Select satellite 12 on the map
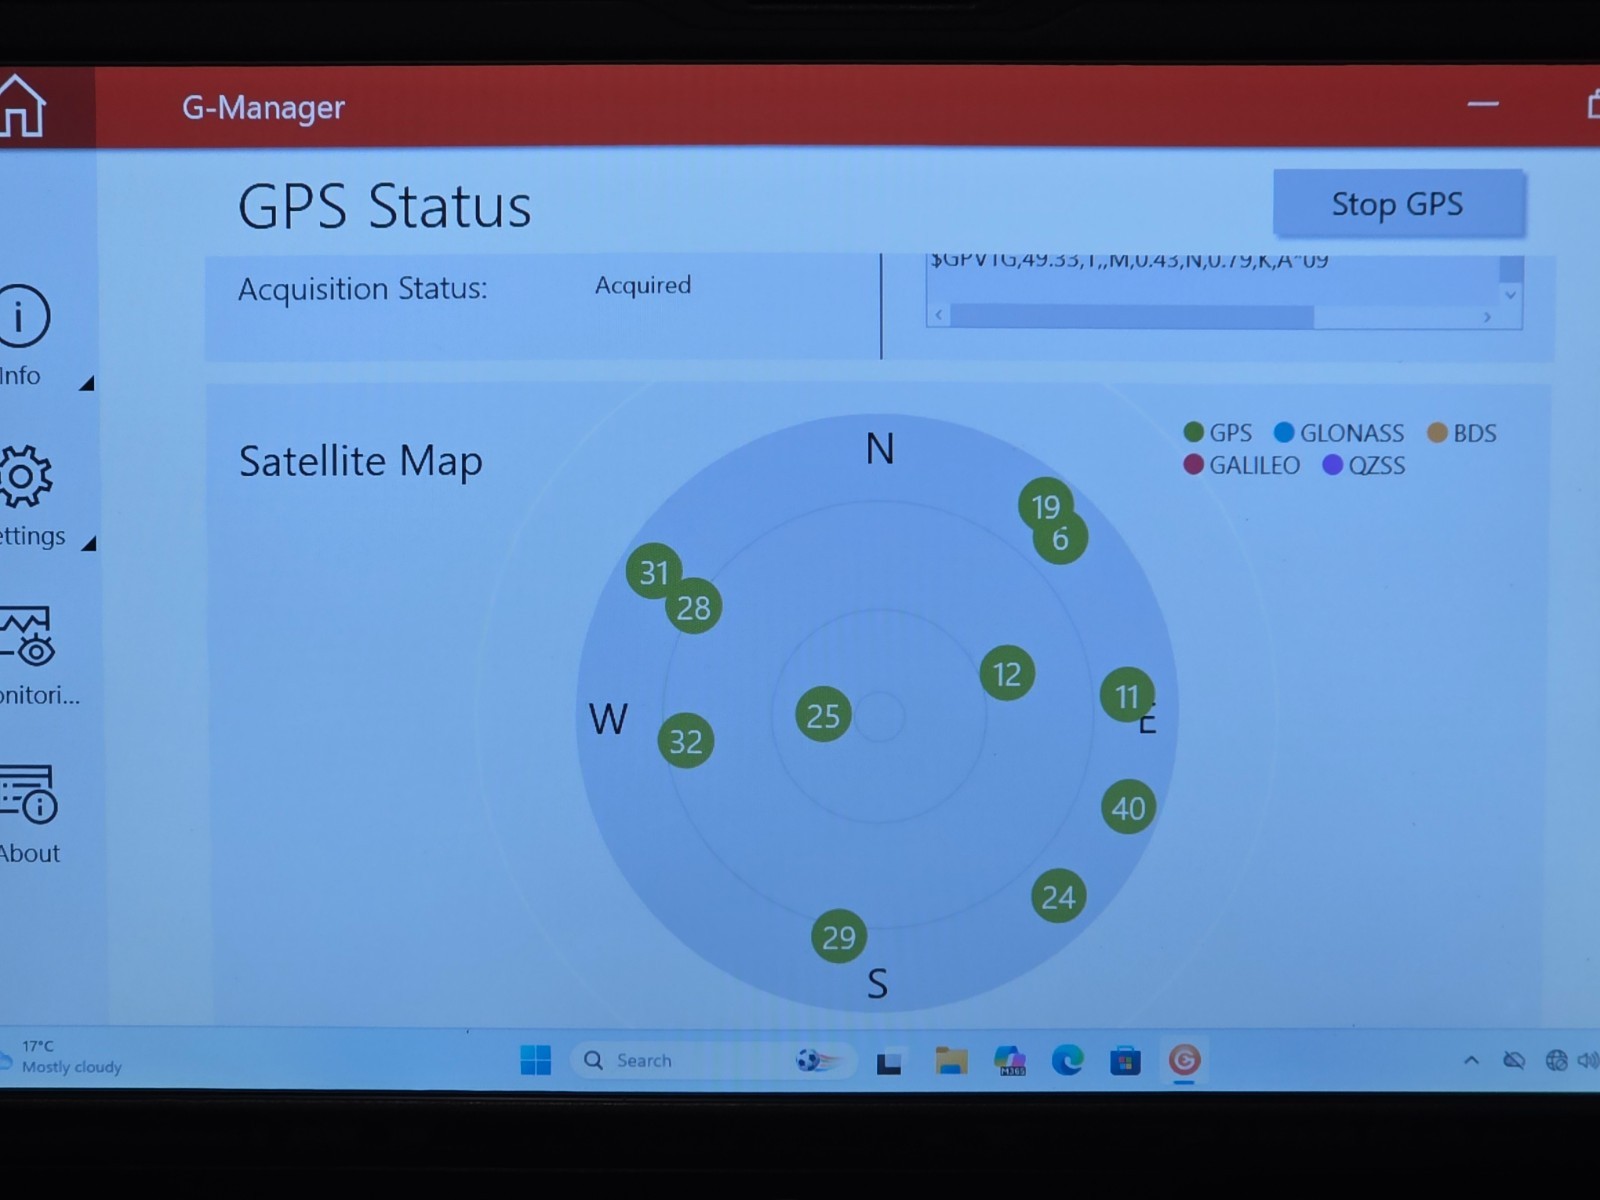This screenshot has height=1200, width=1600. [1007, 673]
